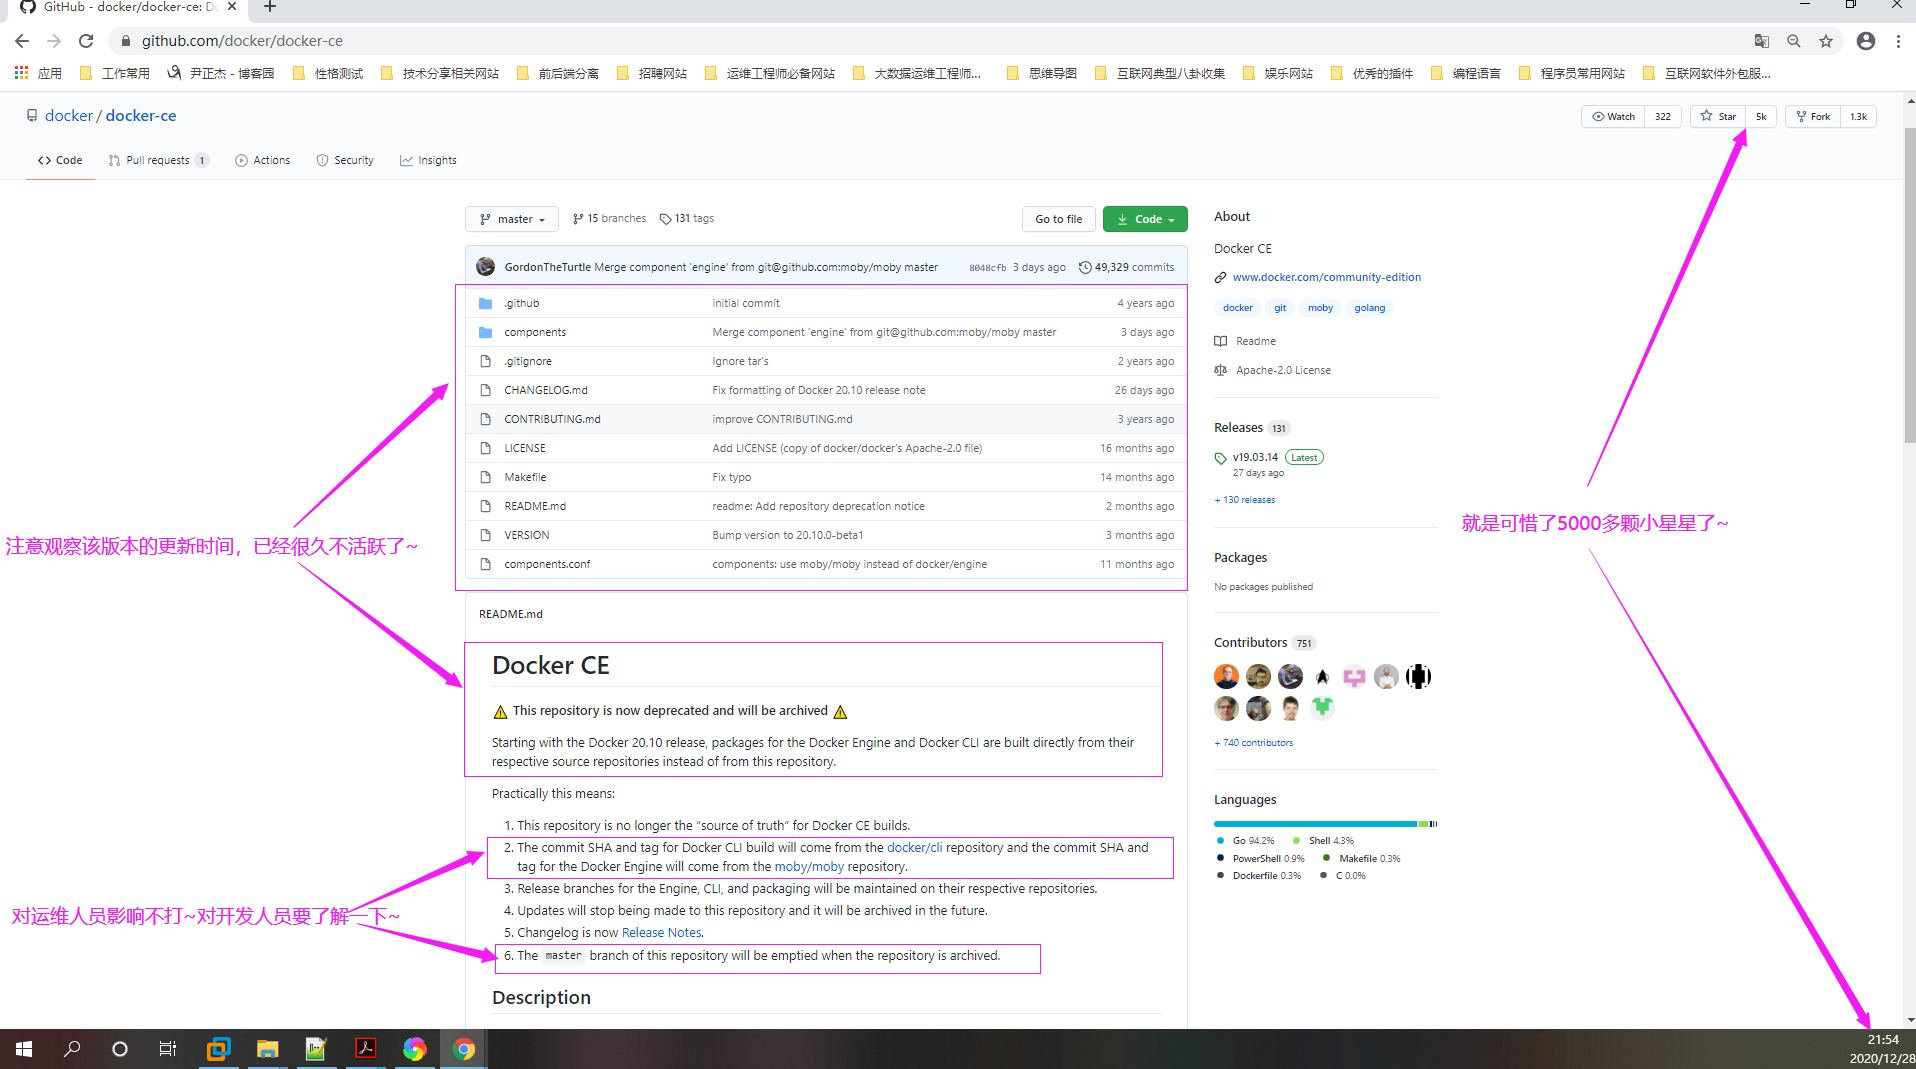Click the Star button on the repository
The image size is (1916, 1069).
point(1718,117)
